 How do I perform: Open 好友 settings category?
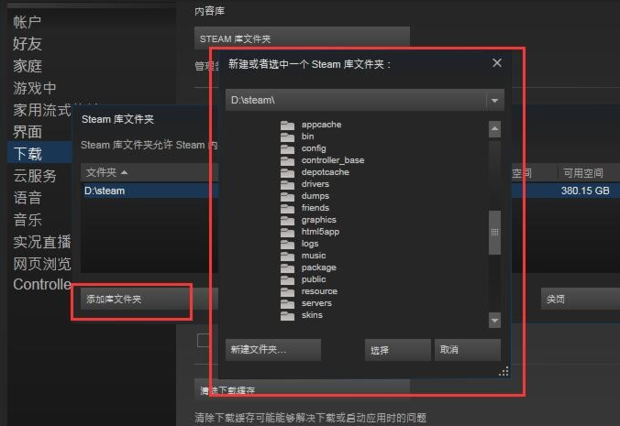[27, 44]
